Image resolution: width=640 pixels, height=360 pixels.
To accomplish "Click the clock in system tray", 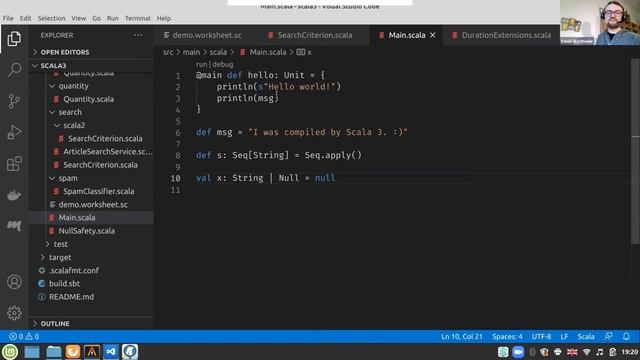I will pos(630,352).
